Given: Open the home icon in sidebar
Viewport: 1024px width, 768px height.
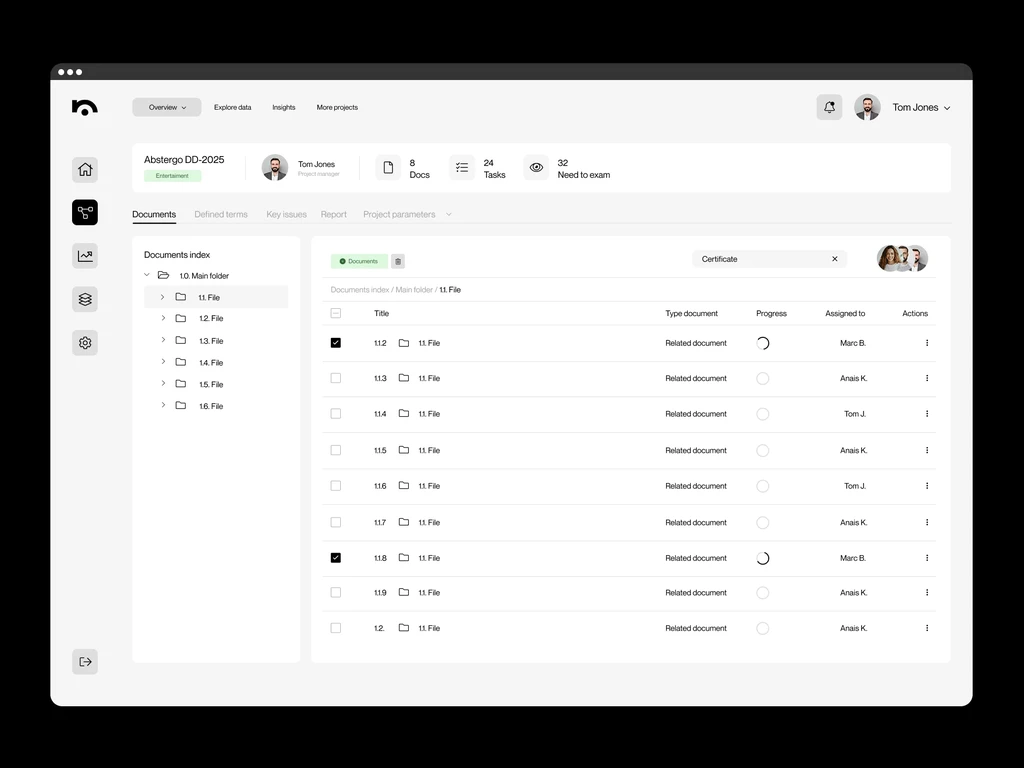Looking at the screenshot, I should coord(85,170).
